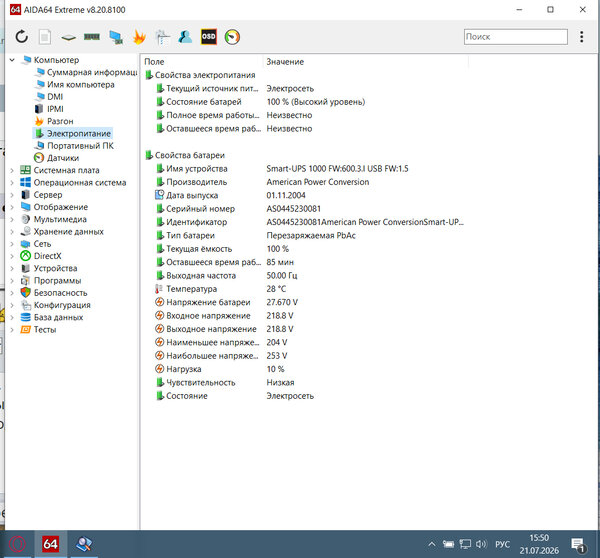600x558 pixels.
Task: Open the Opera browser taskbar icon
Action: pyautogui.click(x=17, y=544)
